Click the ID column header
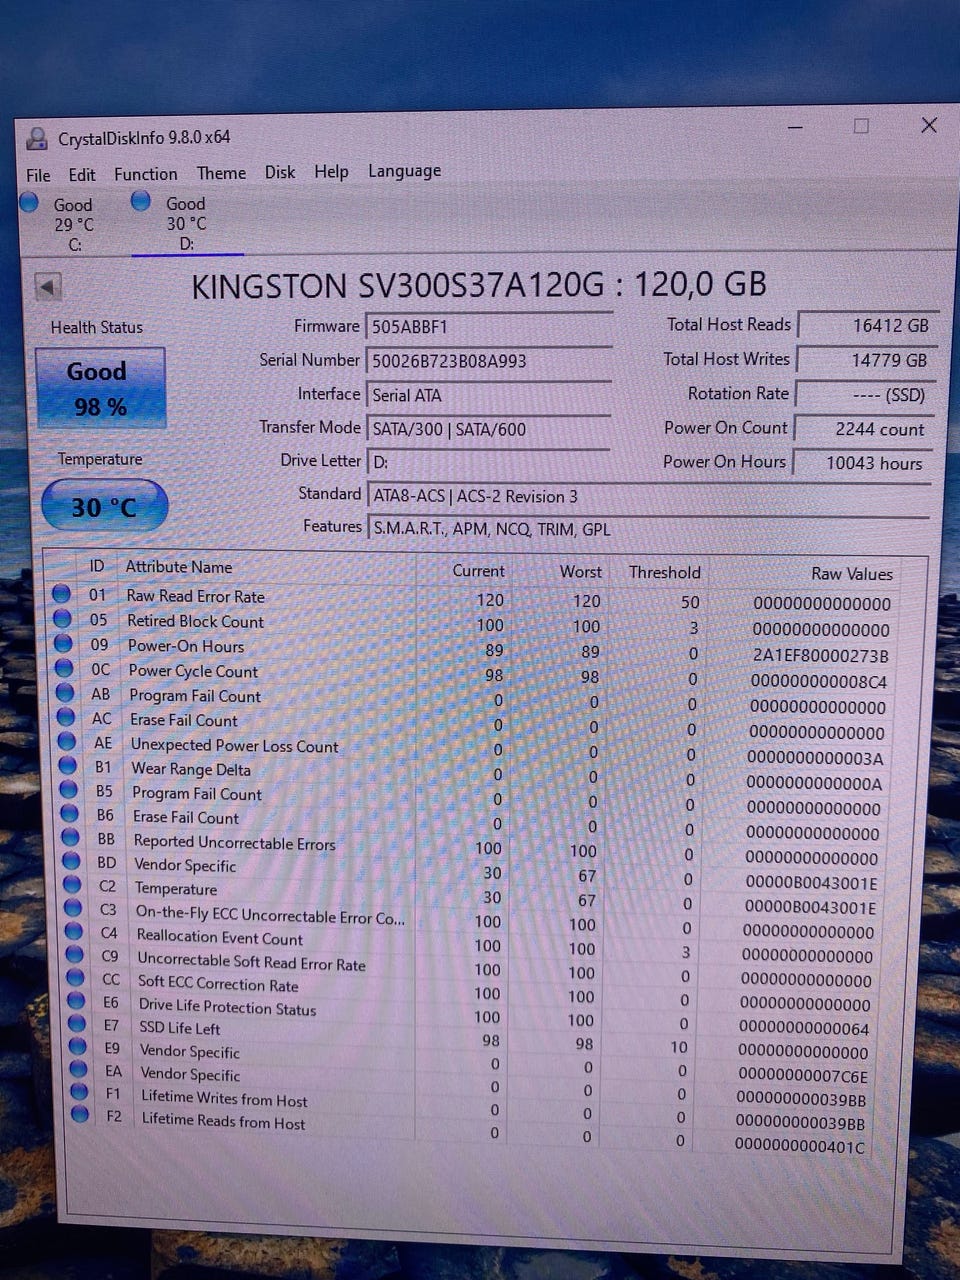 tap(97, 566)
